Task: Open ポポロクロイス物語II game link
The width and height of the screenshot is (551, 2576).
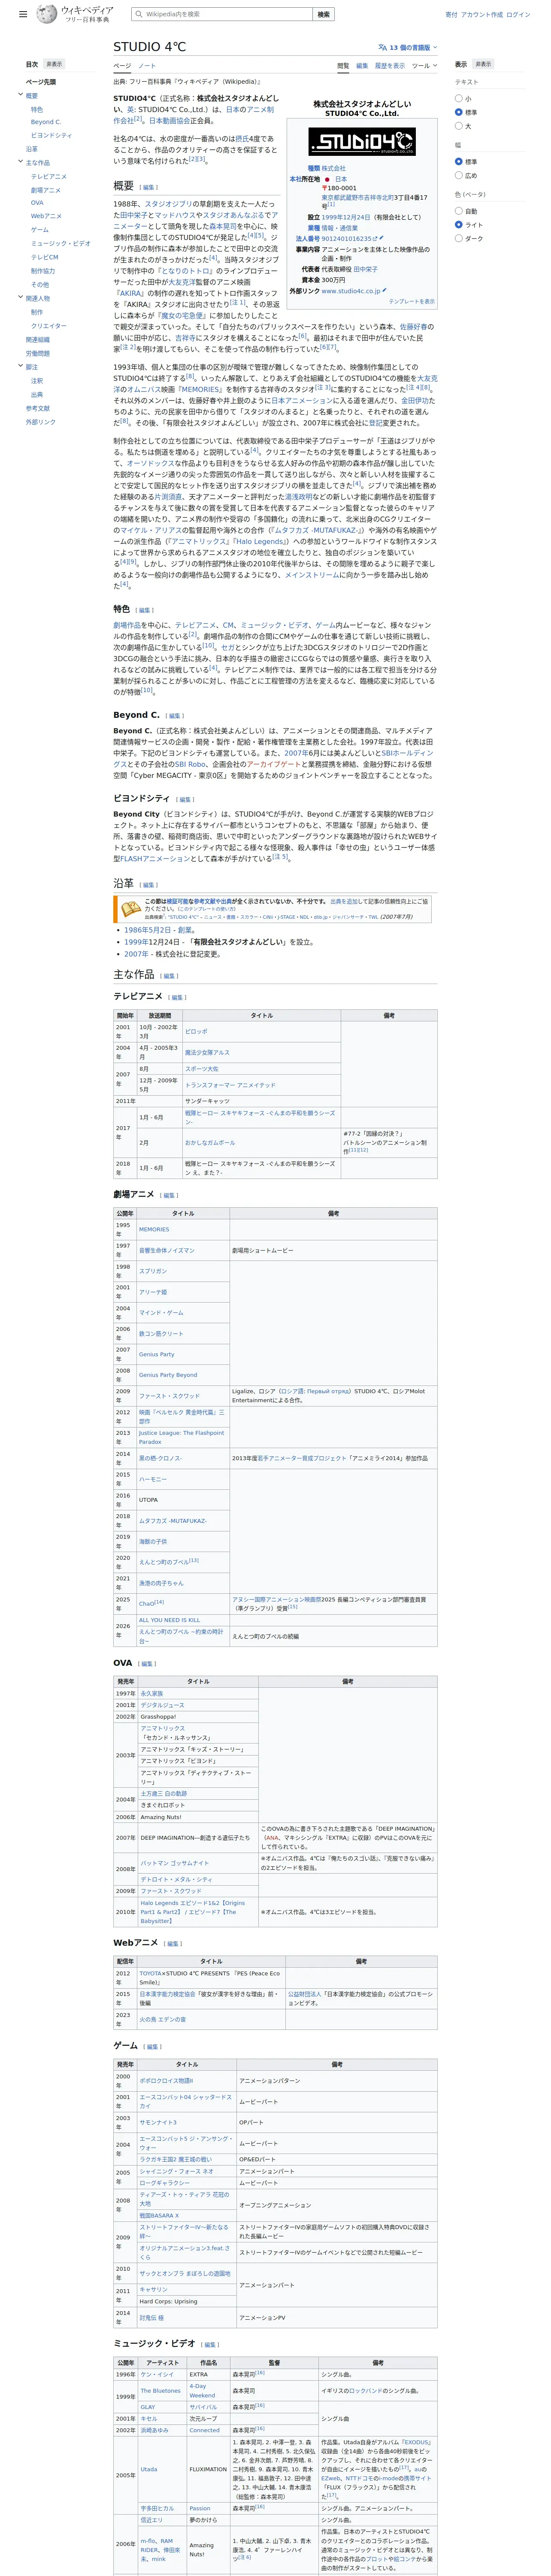Action: tap(166, 2081)
